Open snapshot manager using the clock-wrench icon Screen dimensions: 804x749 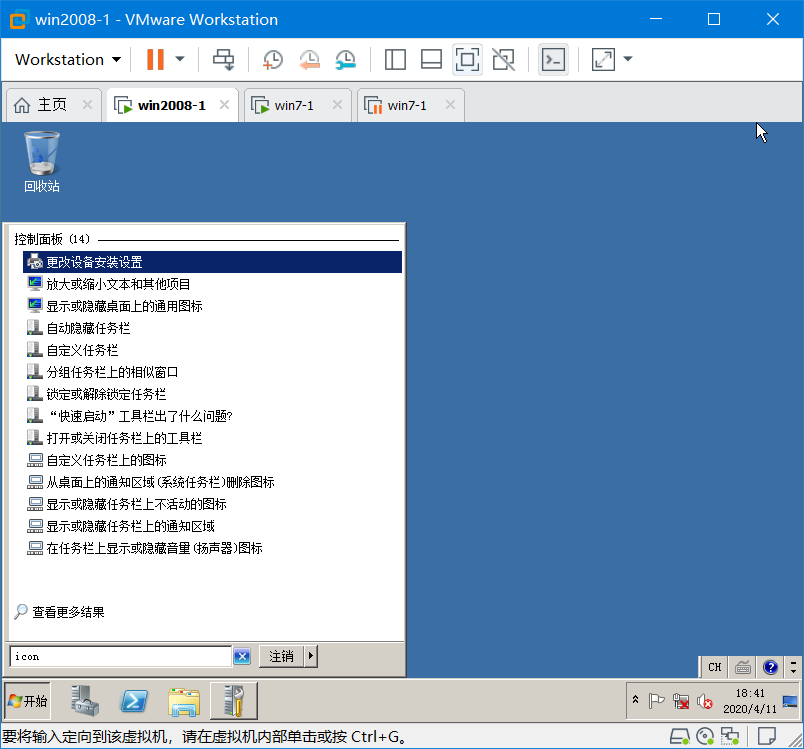(346, 59)
